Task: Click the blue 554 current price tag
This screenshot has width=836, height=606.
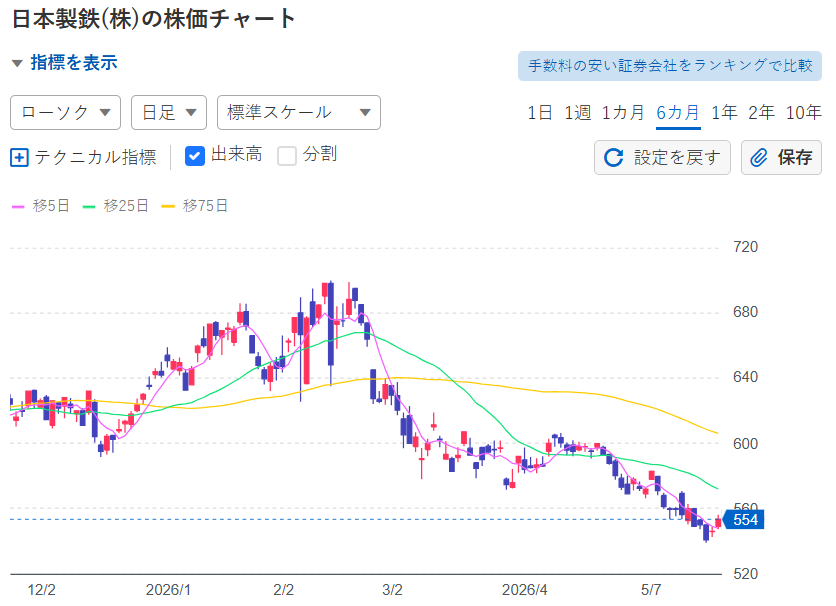Action: coord(744,520)
